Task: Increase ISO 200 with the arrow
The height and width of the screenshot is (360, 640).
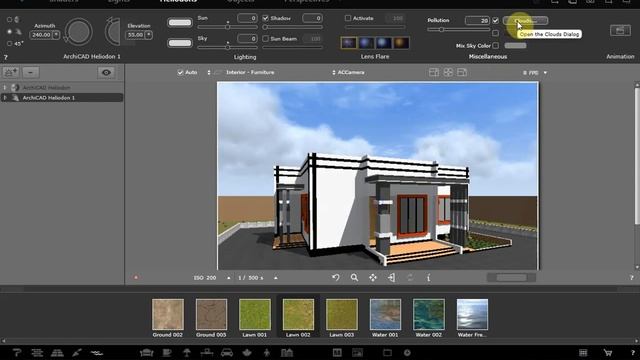Action: (229, 278)
